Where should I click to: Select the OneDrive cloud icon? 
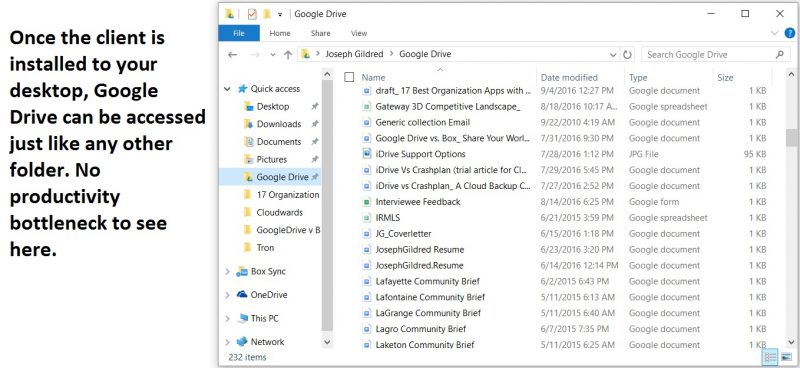(x=242, y=295)
